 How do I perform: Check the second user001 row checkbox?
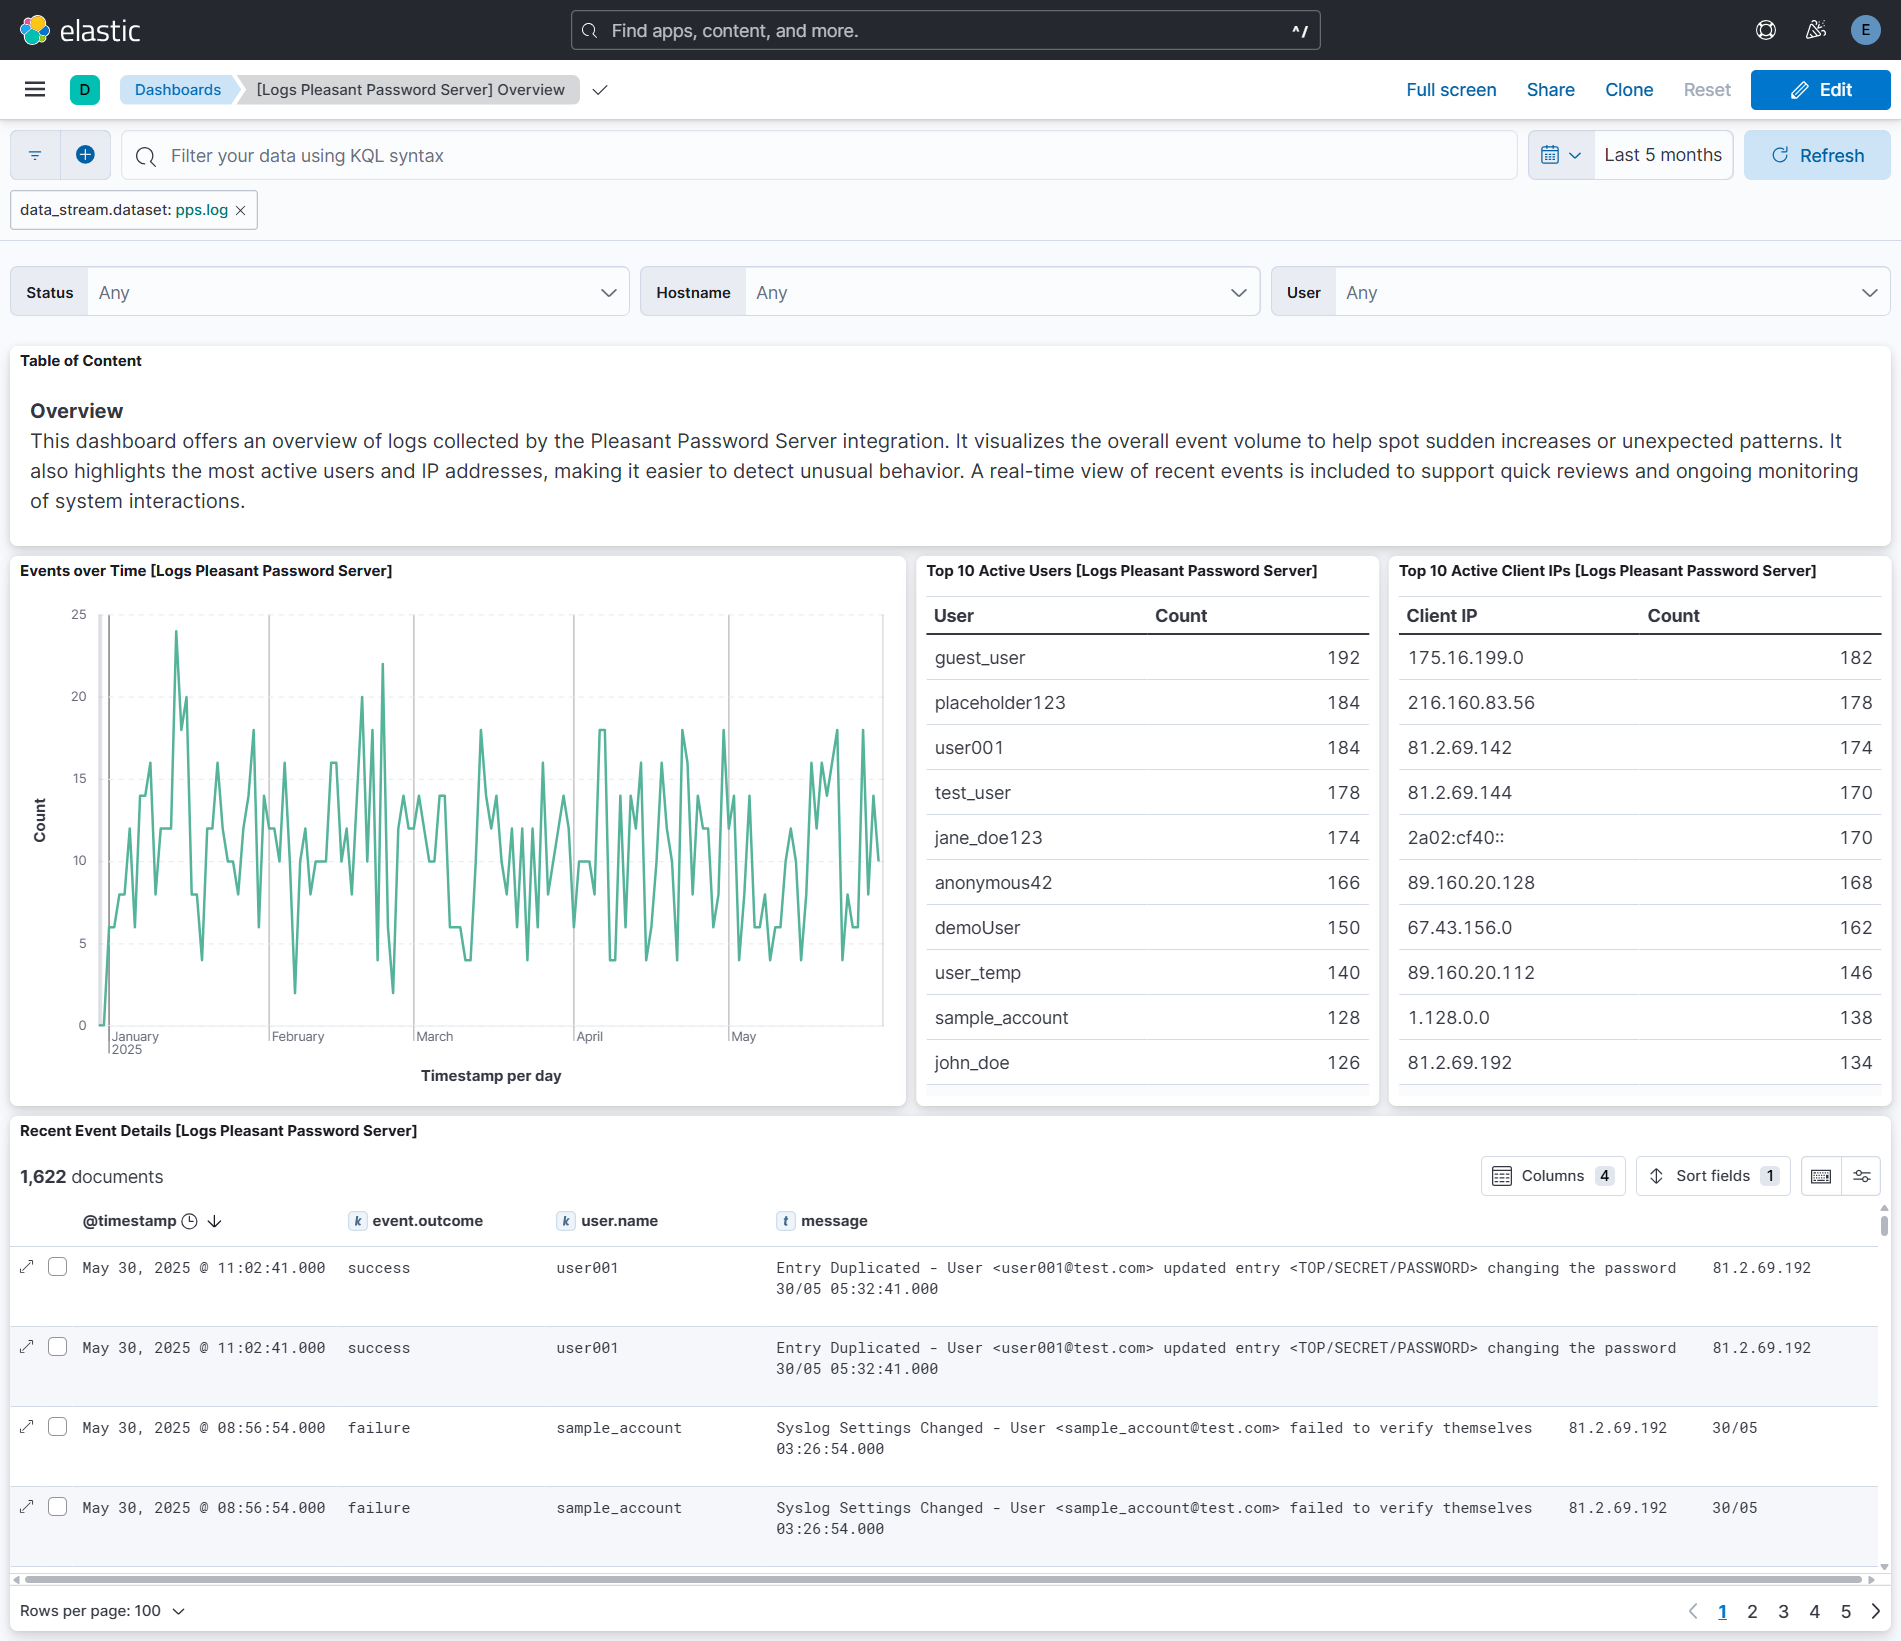[58, 1347]
